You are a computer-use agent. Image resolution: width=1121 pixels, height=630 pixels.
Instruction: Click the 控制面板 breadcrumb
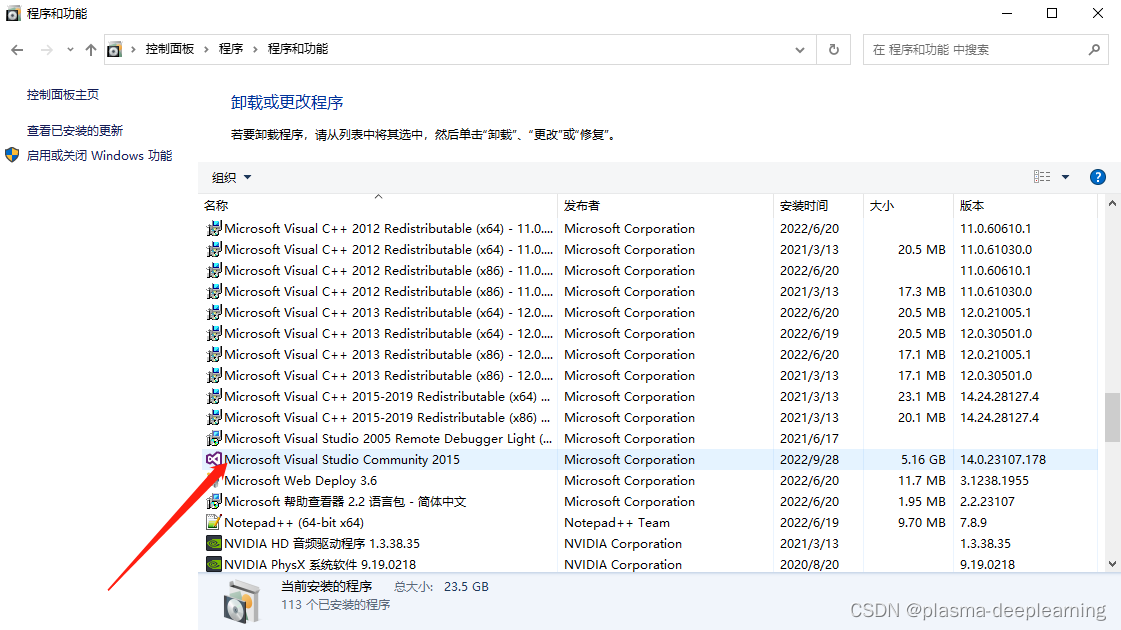click(170, 49)
